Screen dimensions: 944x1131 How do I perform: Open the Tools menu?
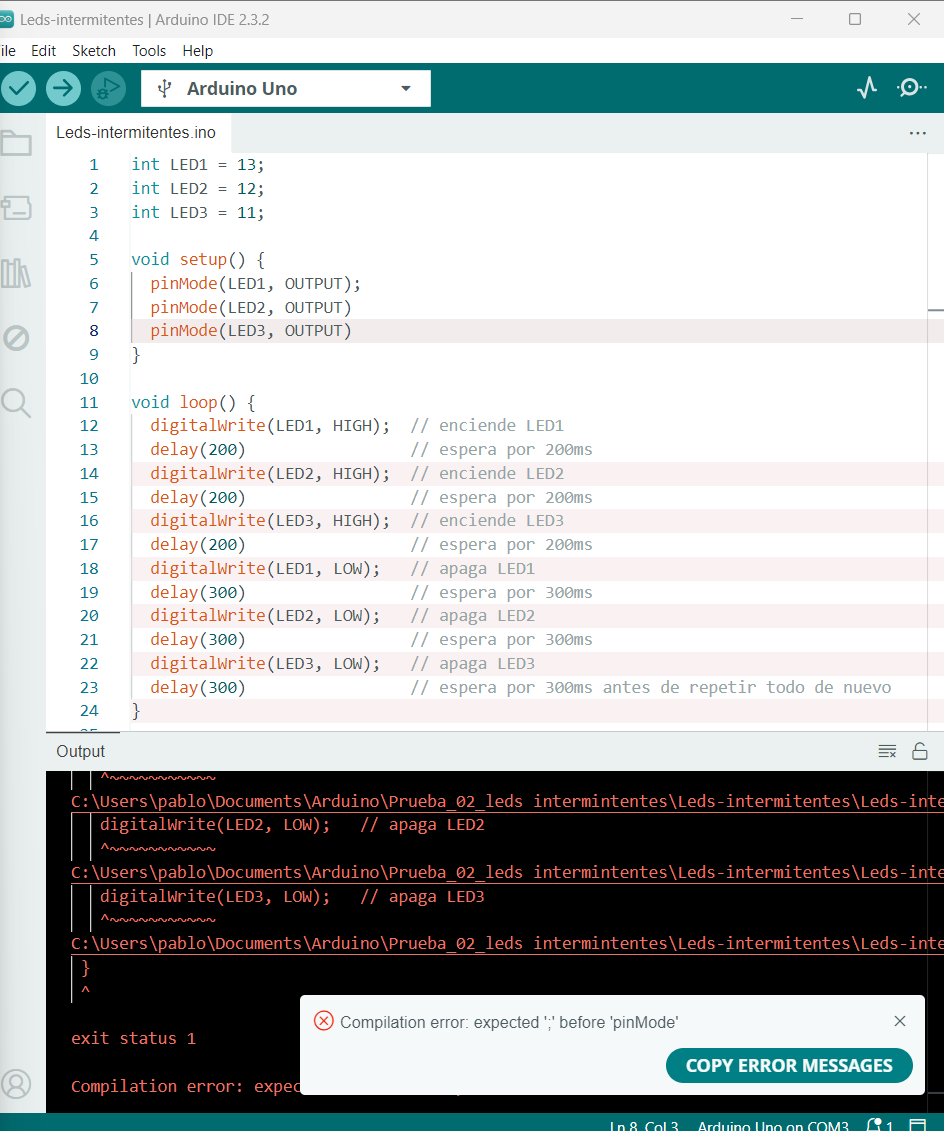tap(149, 50)
